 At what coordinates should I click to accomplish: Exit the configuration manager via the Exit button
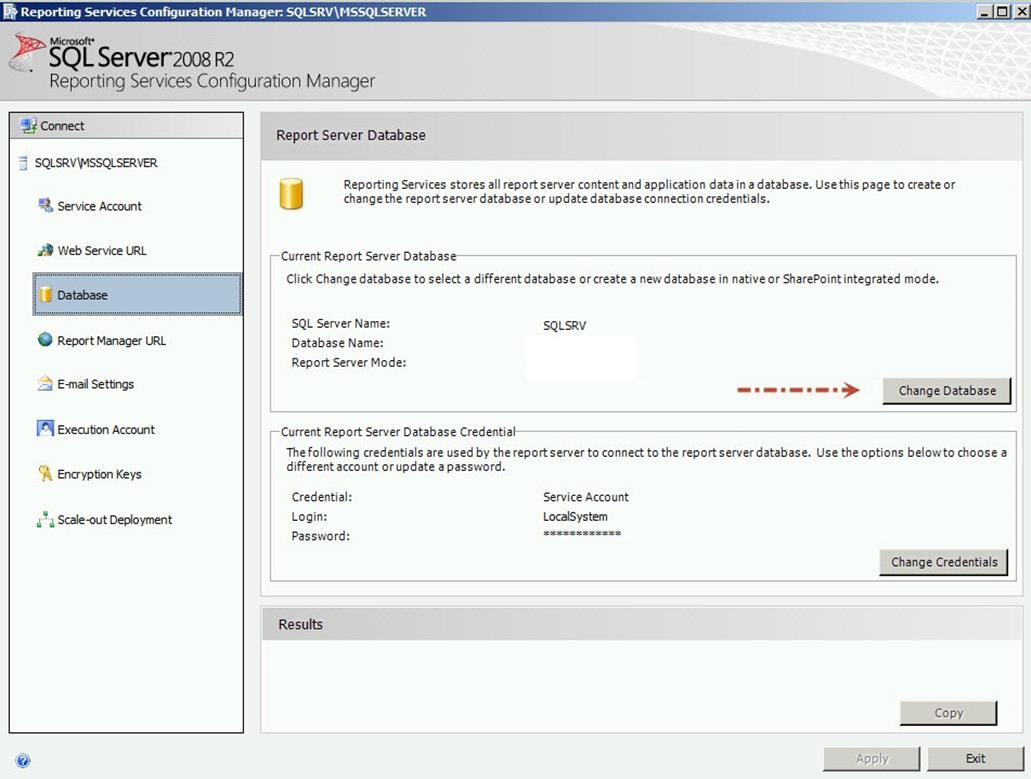click(975, 759)
